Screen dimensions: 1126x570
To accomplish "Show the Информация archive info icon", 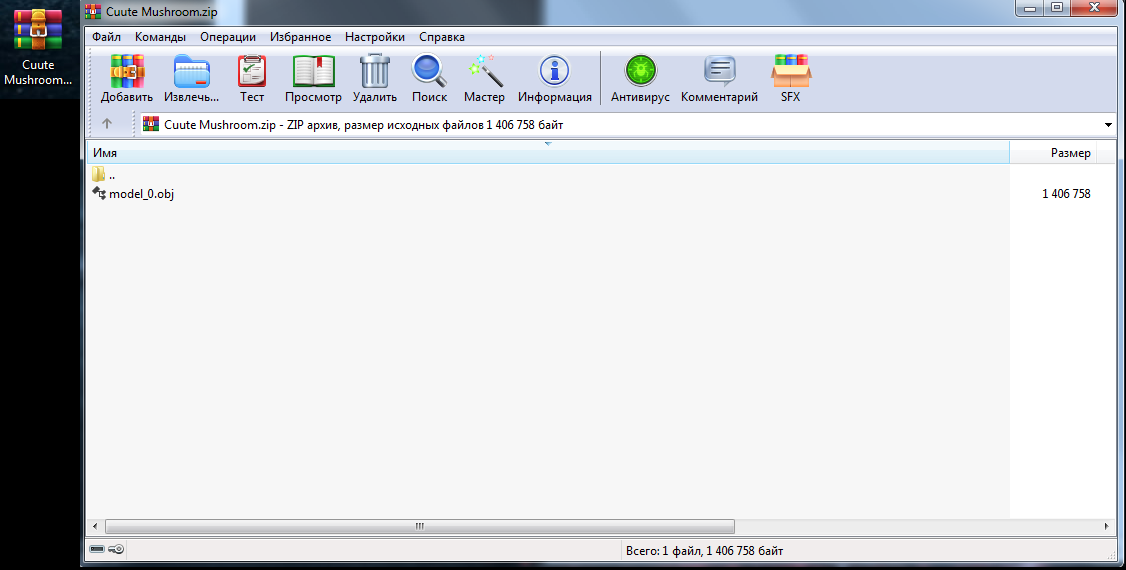I will coord(554,71).
